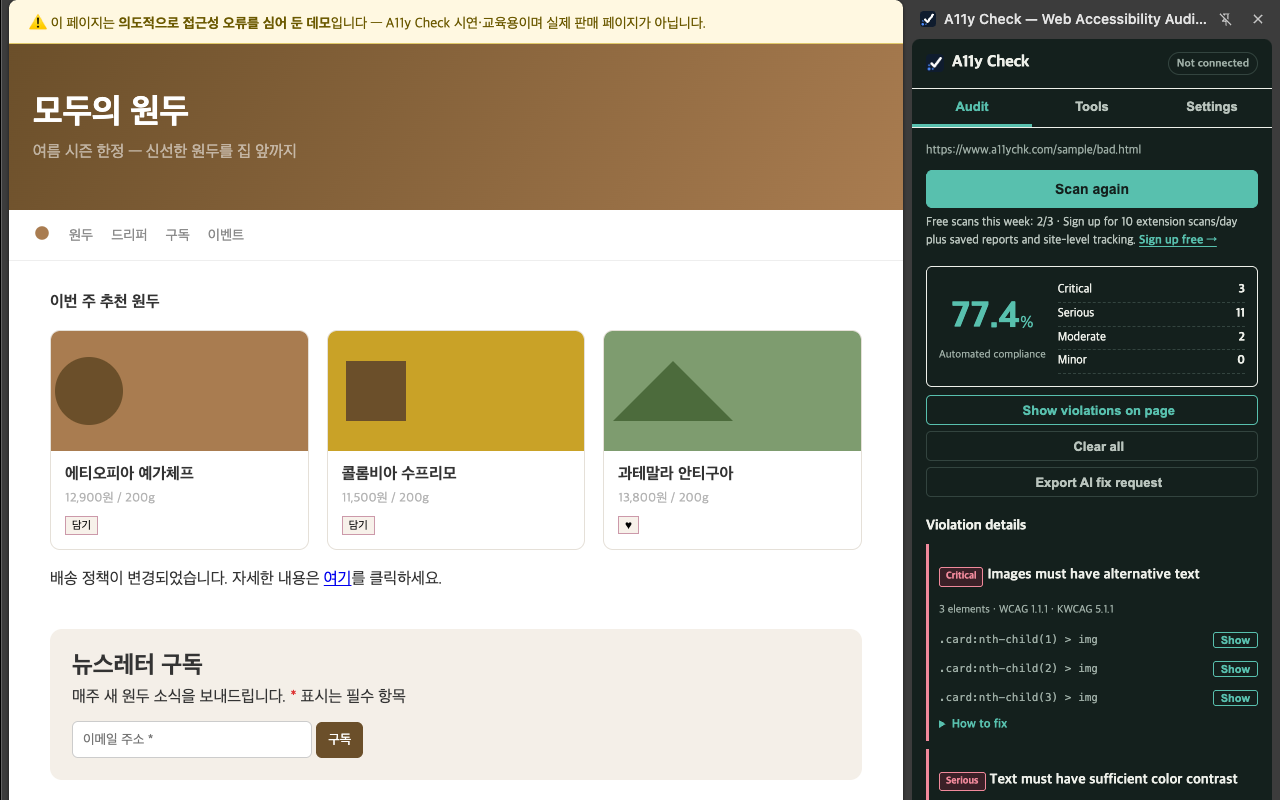Viewport: 1280px width, 800px height.
Task: Click the A11y Check logo in the panel header
Action: click(935, 62)
